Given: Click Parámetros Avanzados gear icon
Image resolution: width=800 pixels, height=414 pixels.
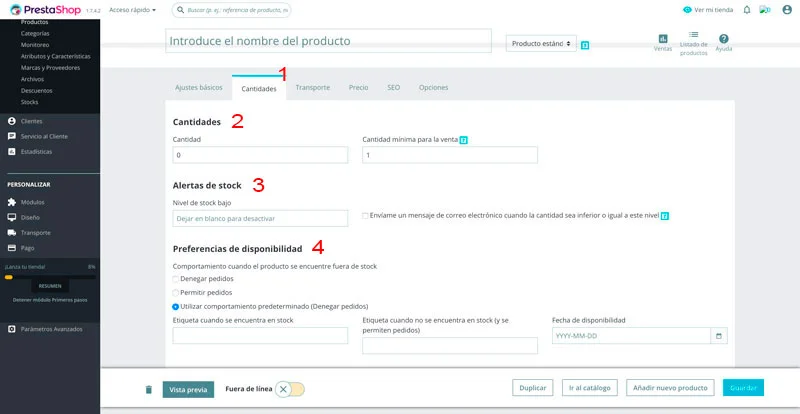Looking at the screenshot, I should pyautogui.click(x=12, y=329).
